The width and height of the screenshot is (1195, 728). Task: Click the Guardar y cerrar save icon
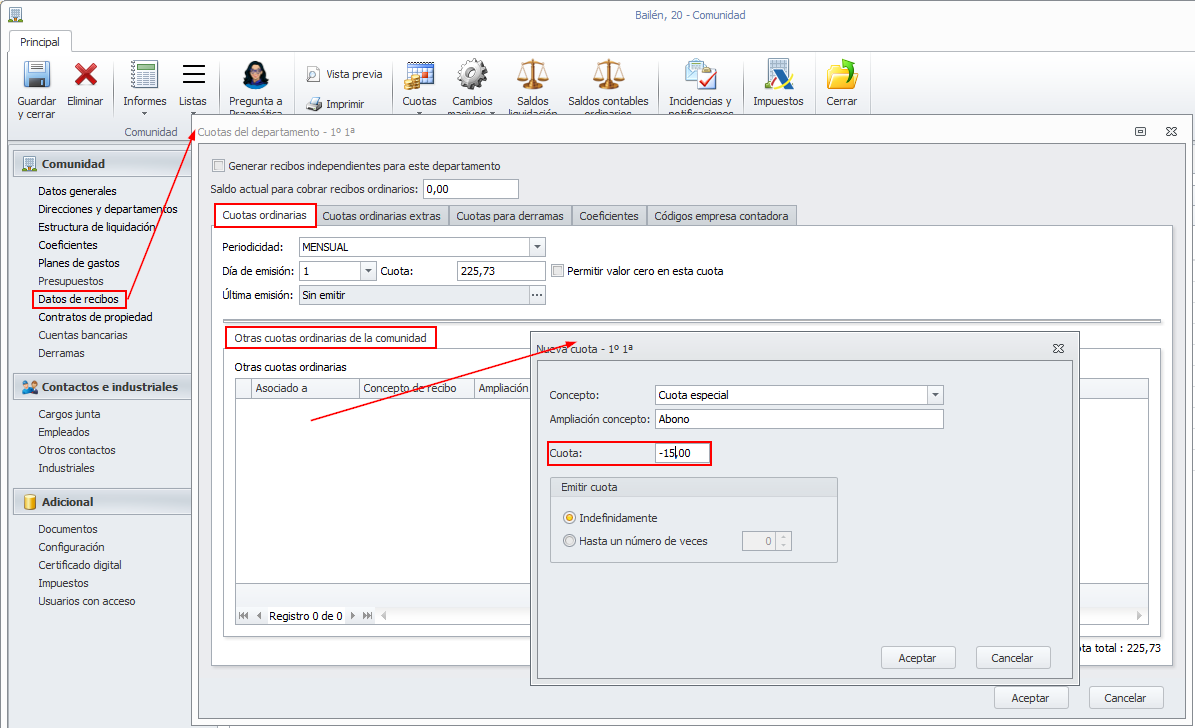coord(37,75)
